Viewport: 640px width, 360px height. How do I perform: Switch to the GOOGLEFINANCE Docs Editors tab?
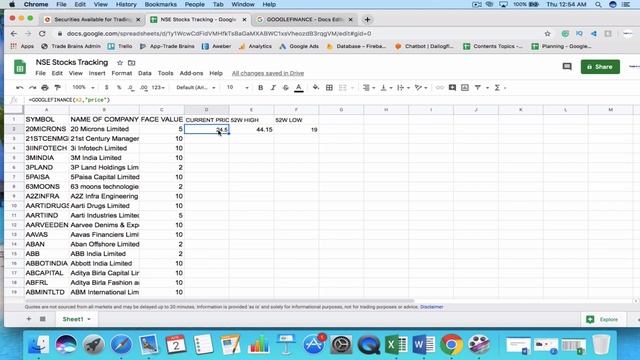coord(304,20)
